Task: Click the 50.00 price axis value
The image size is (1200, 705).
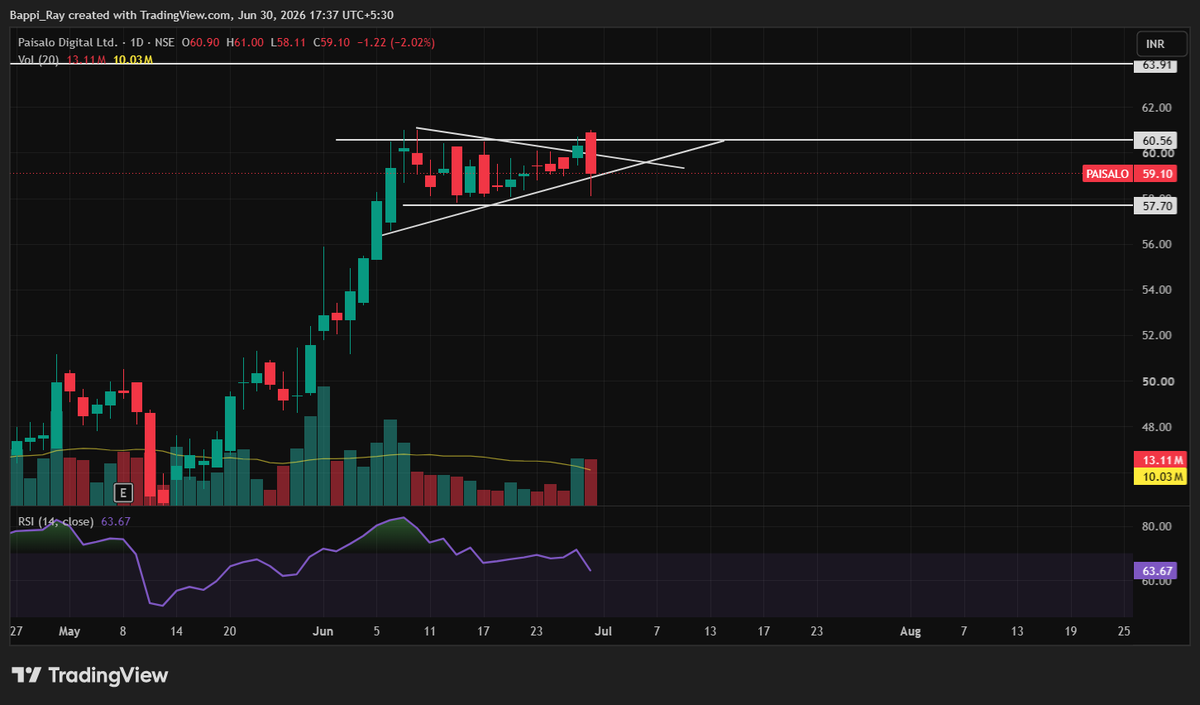Action: [1157, 381]
